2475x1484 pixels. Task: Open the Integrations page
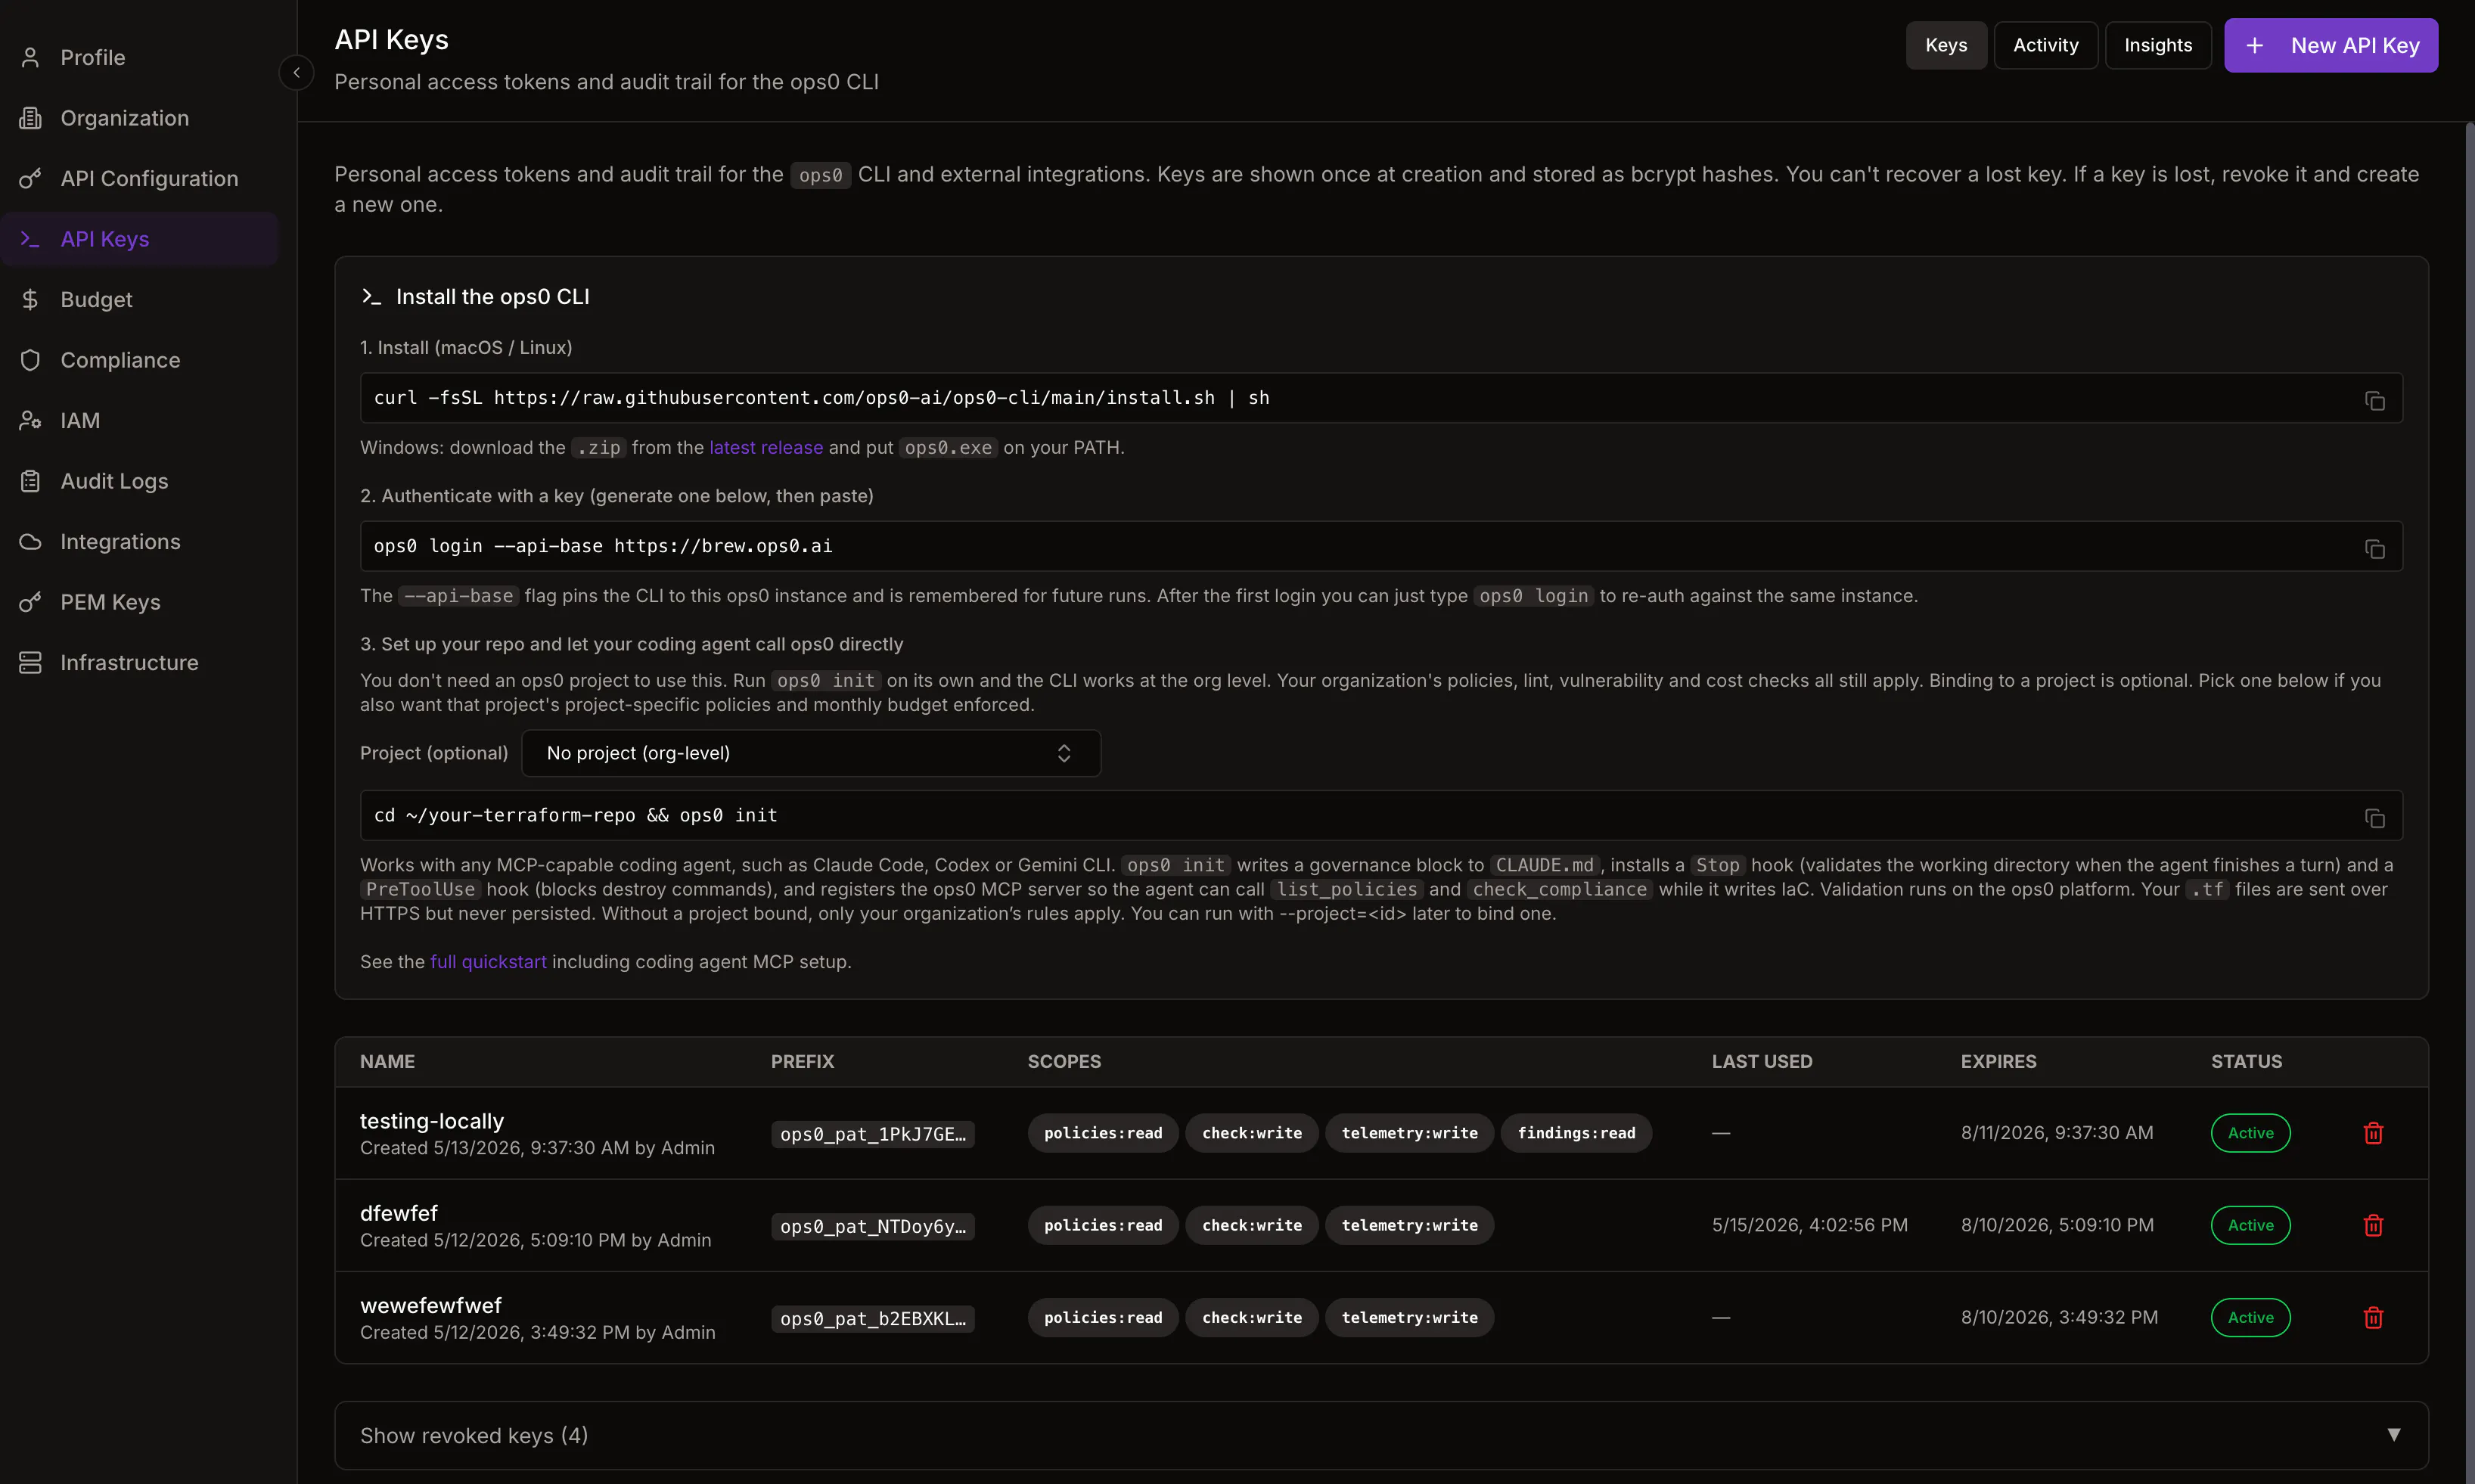[x=139, y=542]
